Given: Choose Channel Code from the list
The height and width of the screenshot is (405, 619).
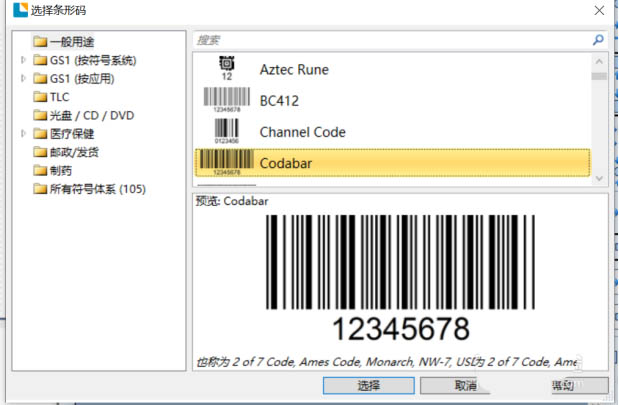Looking at the screenshot, I should click(393, 131).
